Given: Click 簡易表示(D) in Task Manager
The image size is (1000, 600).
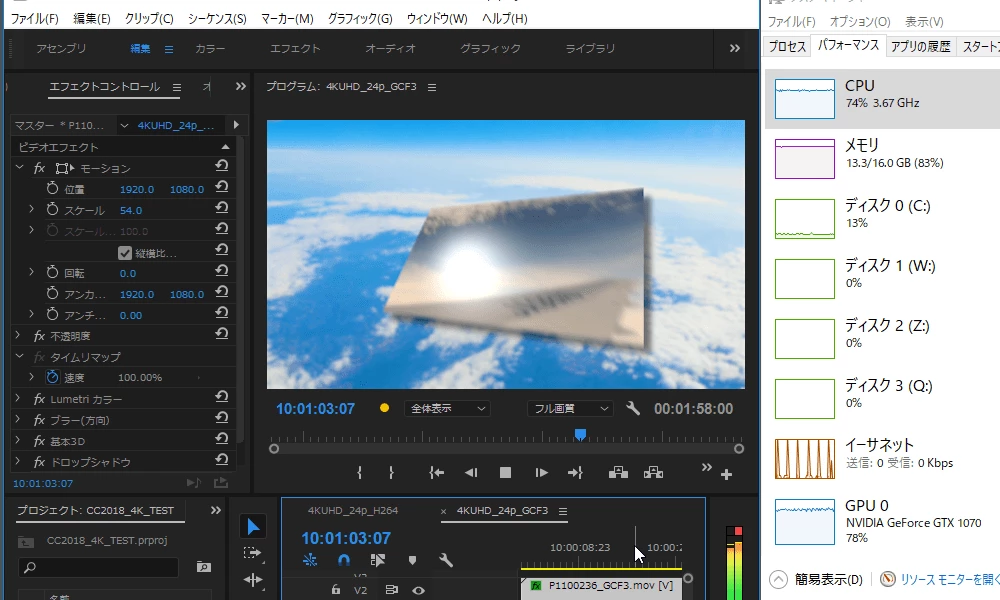Looking at the screenshot, I should [816, 579].
